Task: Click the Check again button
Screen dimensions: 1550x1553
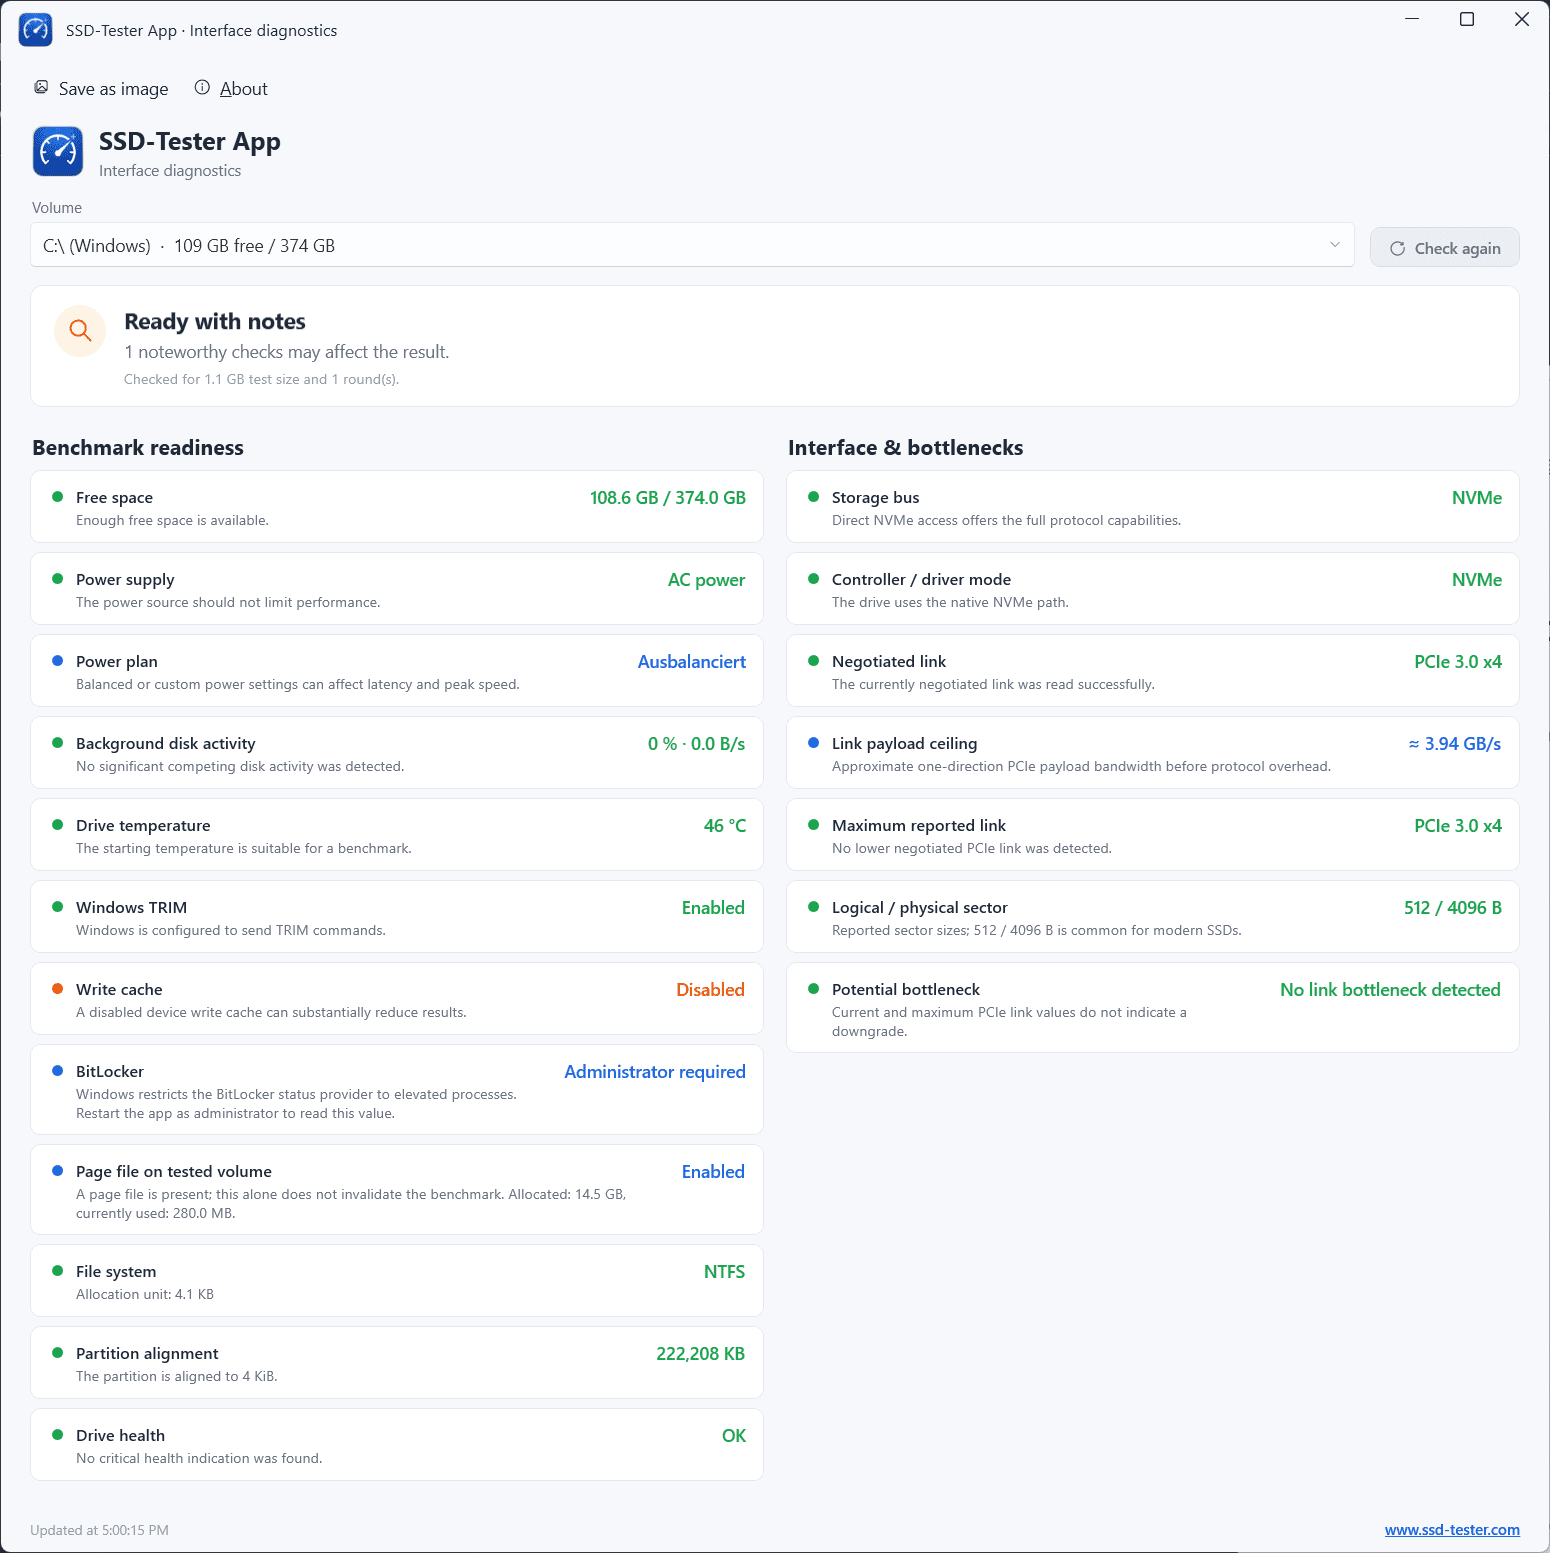Action: click(x=1444, y=248)
